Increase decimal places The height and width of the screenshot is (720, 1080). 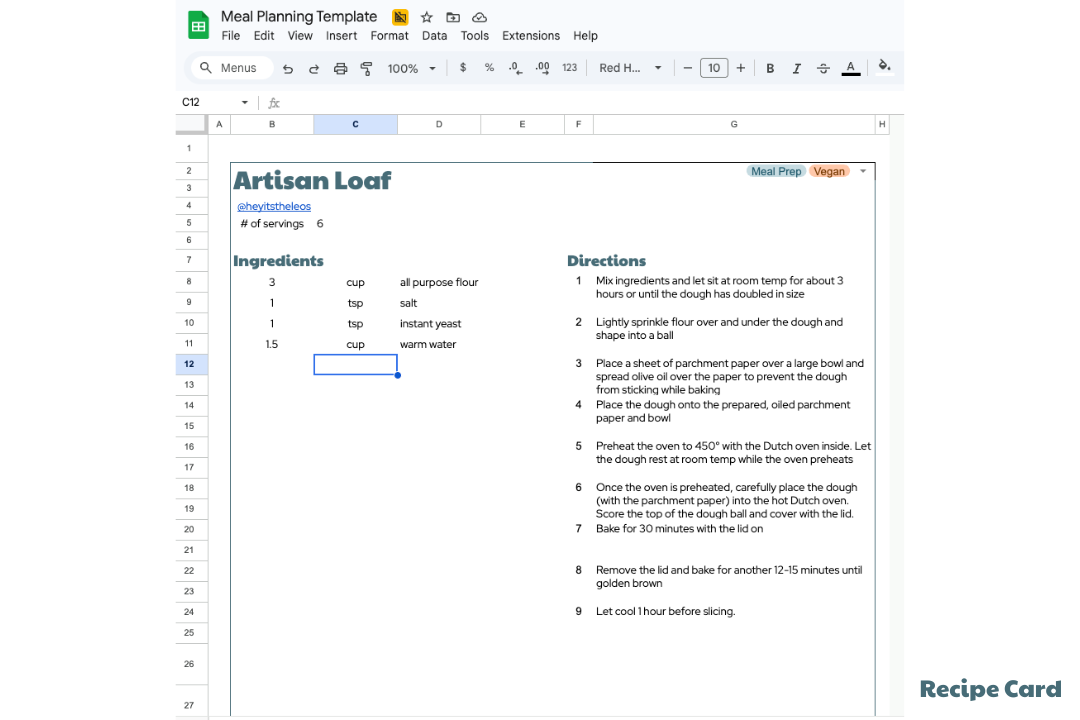[x=542, y=68]
